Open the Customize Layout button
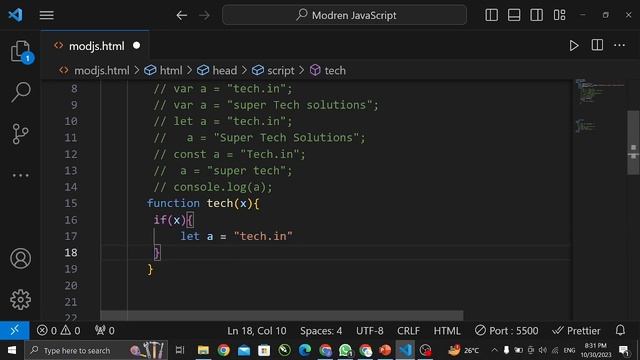The height and width of the screenshot is (360, 640). [560, 15]
